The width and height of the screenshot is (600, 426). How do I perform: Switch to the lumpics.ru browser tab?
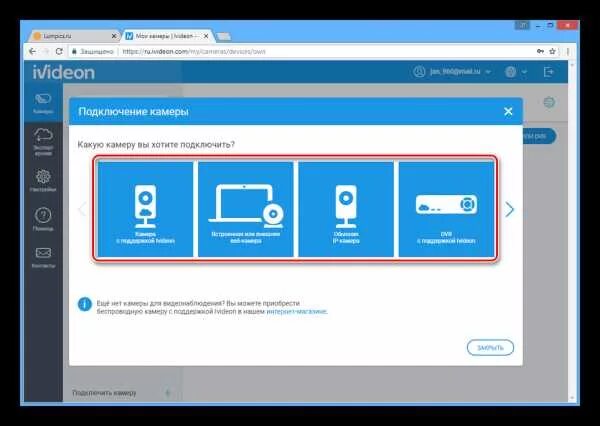pos(72,36)
